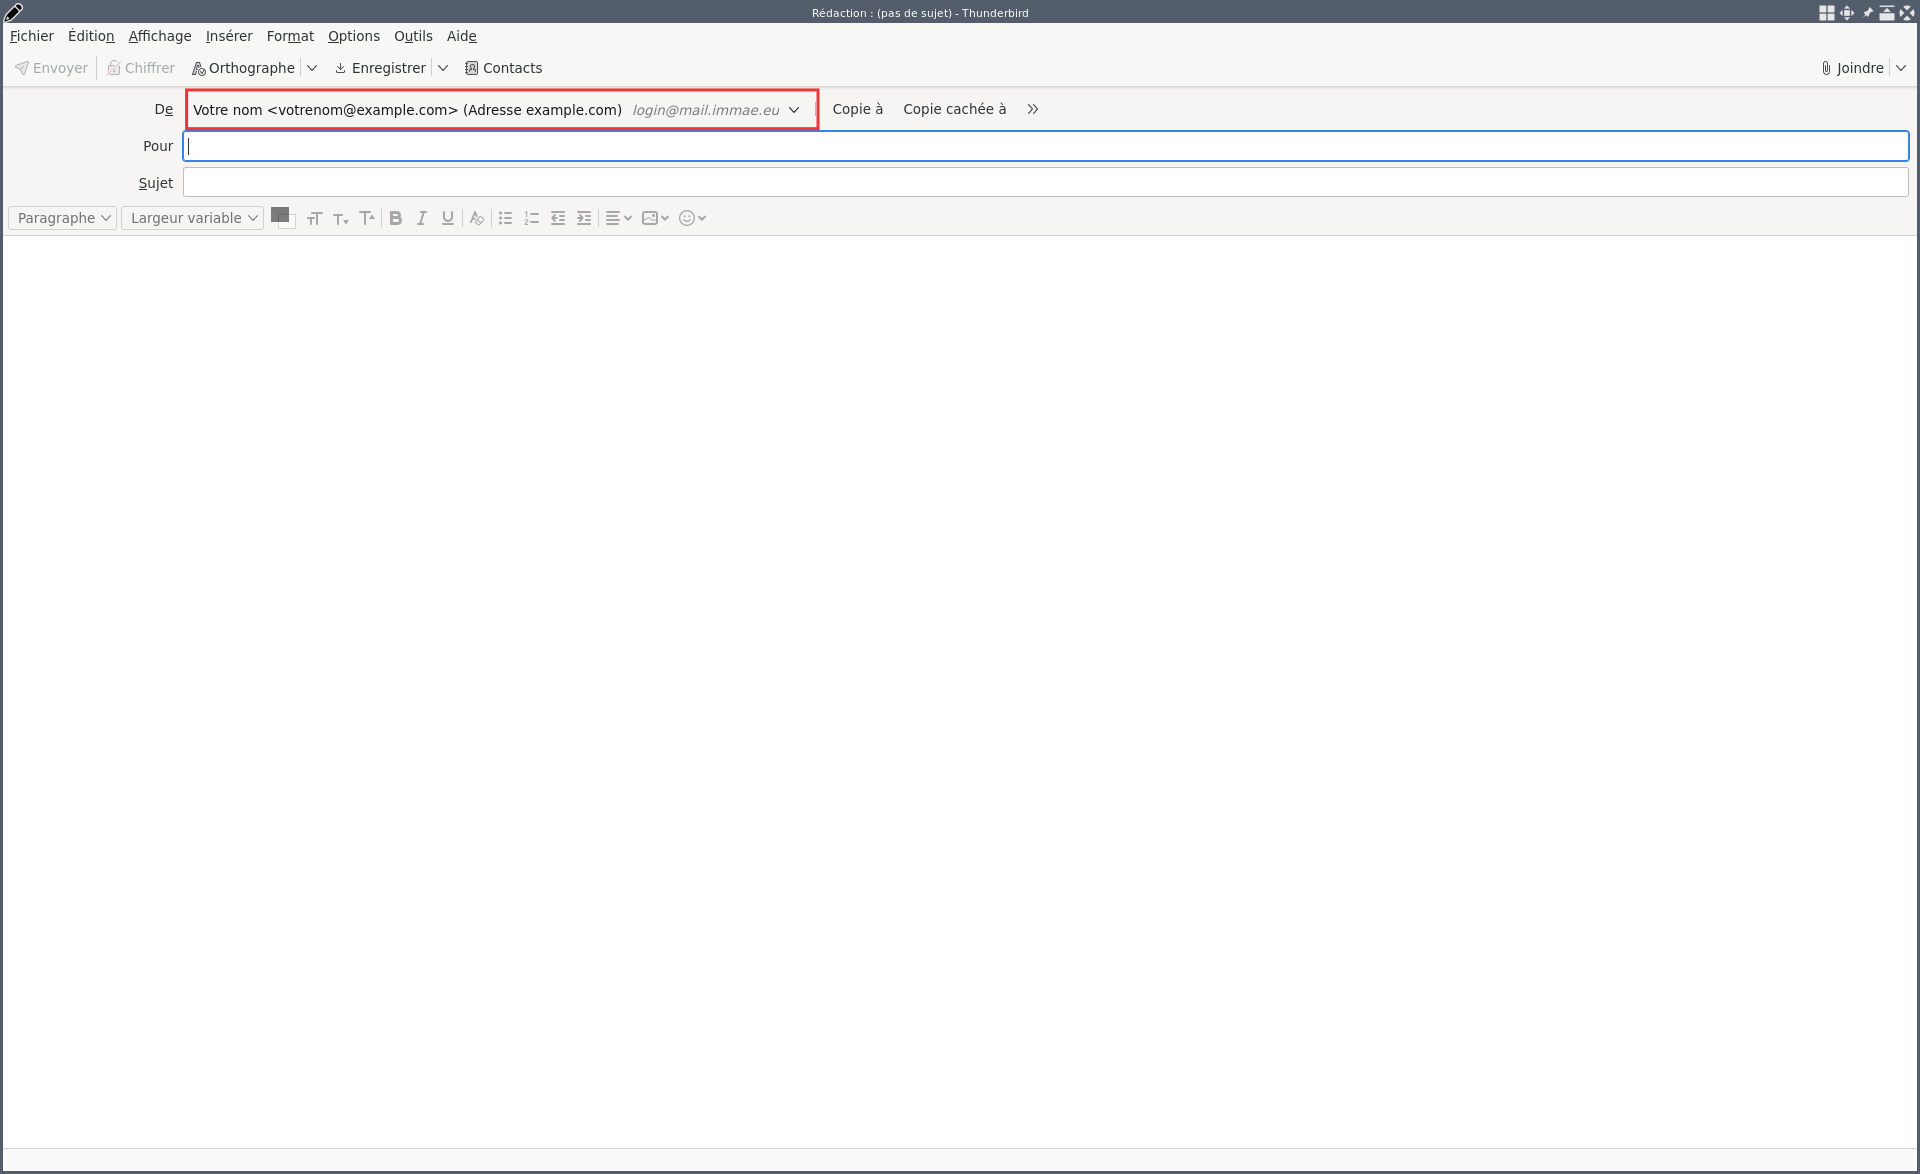Open the text alignment dropdown
The image size is (1920, 1174).
(x=619, y=218)
